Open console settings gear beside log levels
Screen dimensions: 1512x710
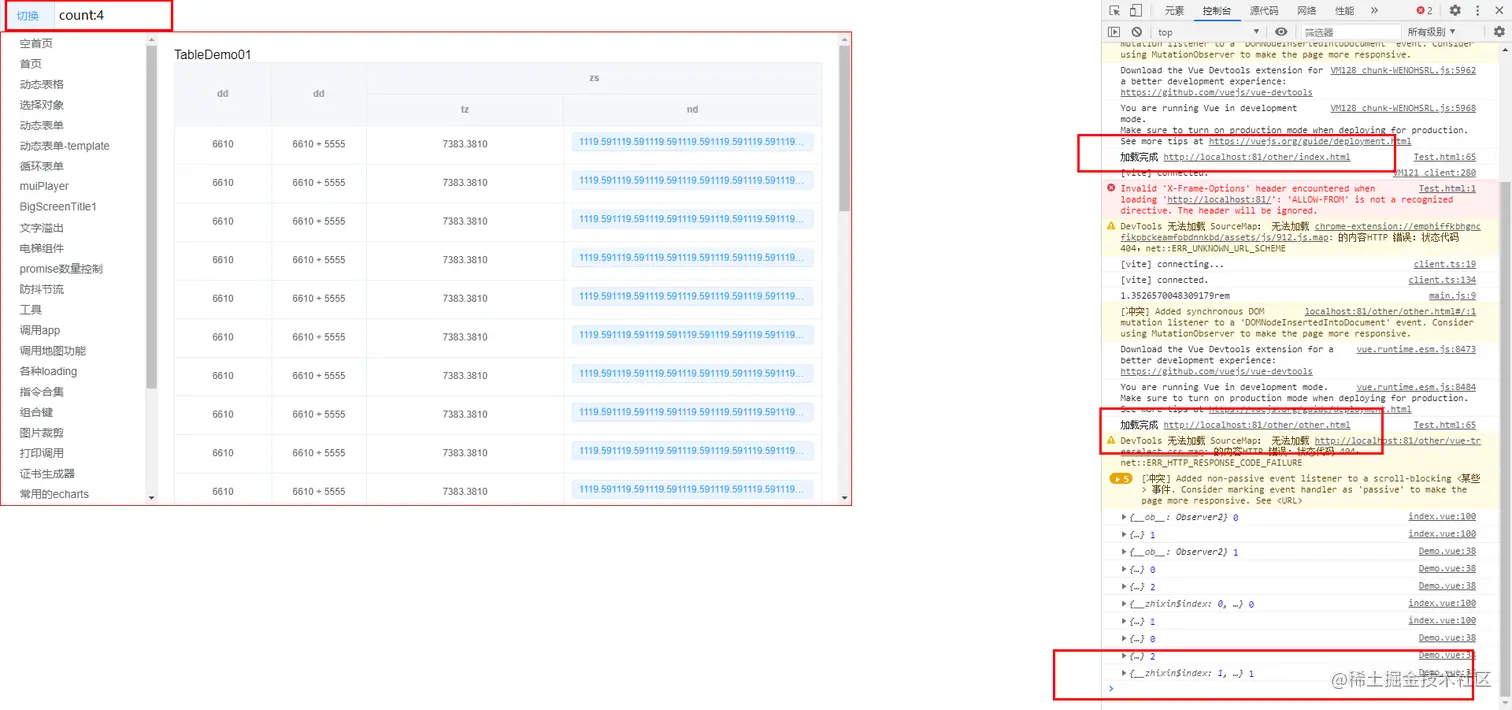click(x=1498, y=32)
